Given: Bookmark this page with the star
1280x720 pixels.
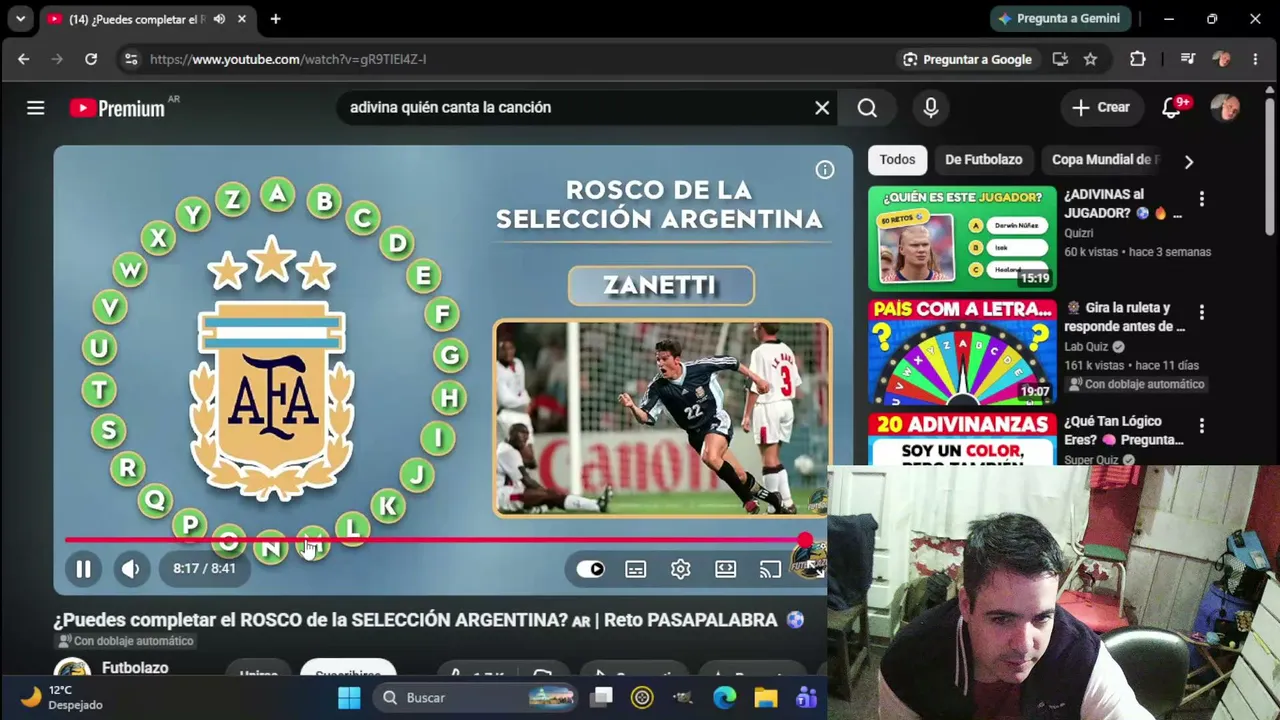Looking at the screenshot, I should coord(1091,59).
